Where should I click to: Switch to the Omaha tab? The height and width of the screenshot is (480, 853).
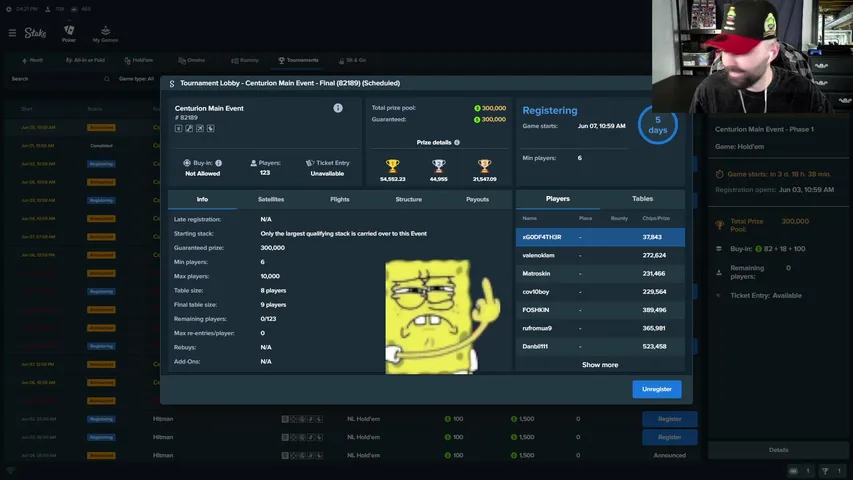[191, 60]
